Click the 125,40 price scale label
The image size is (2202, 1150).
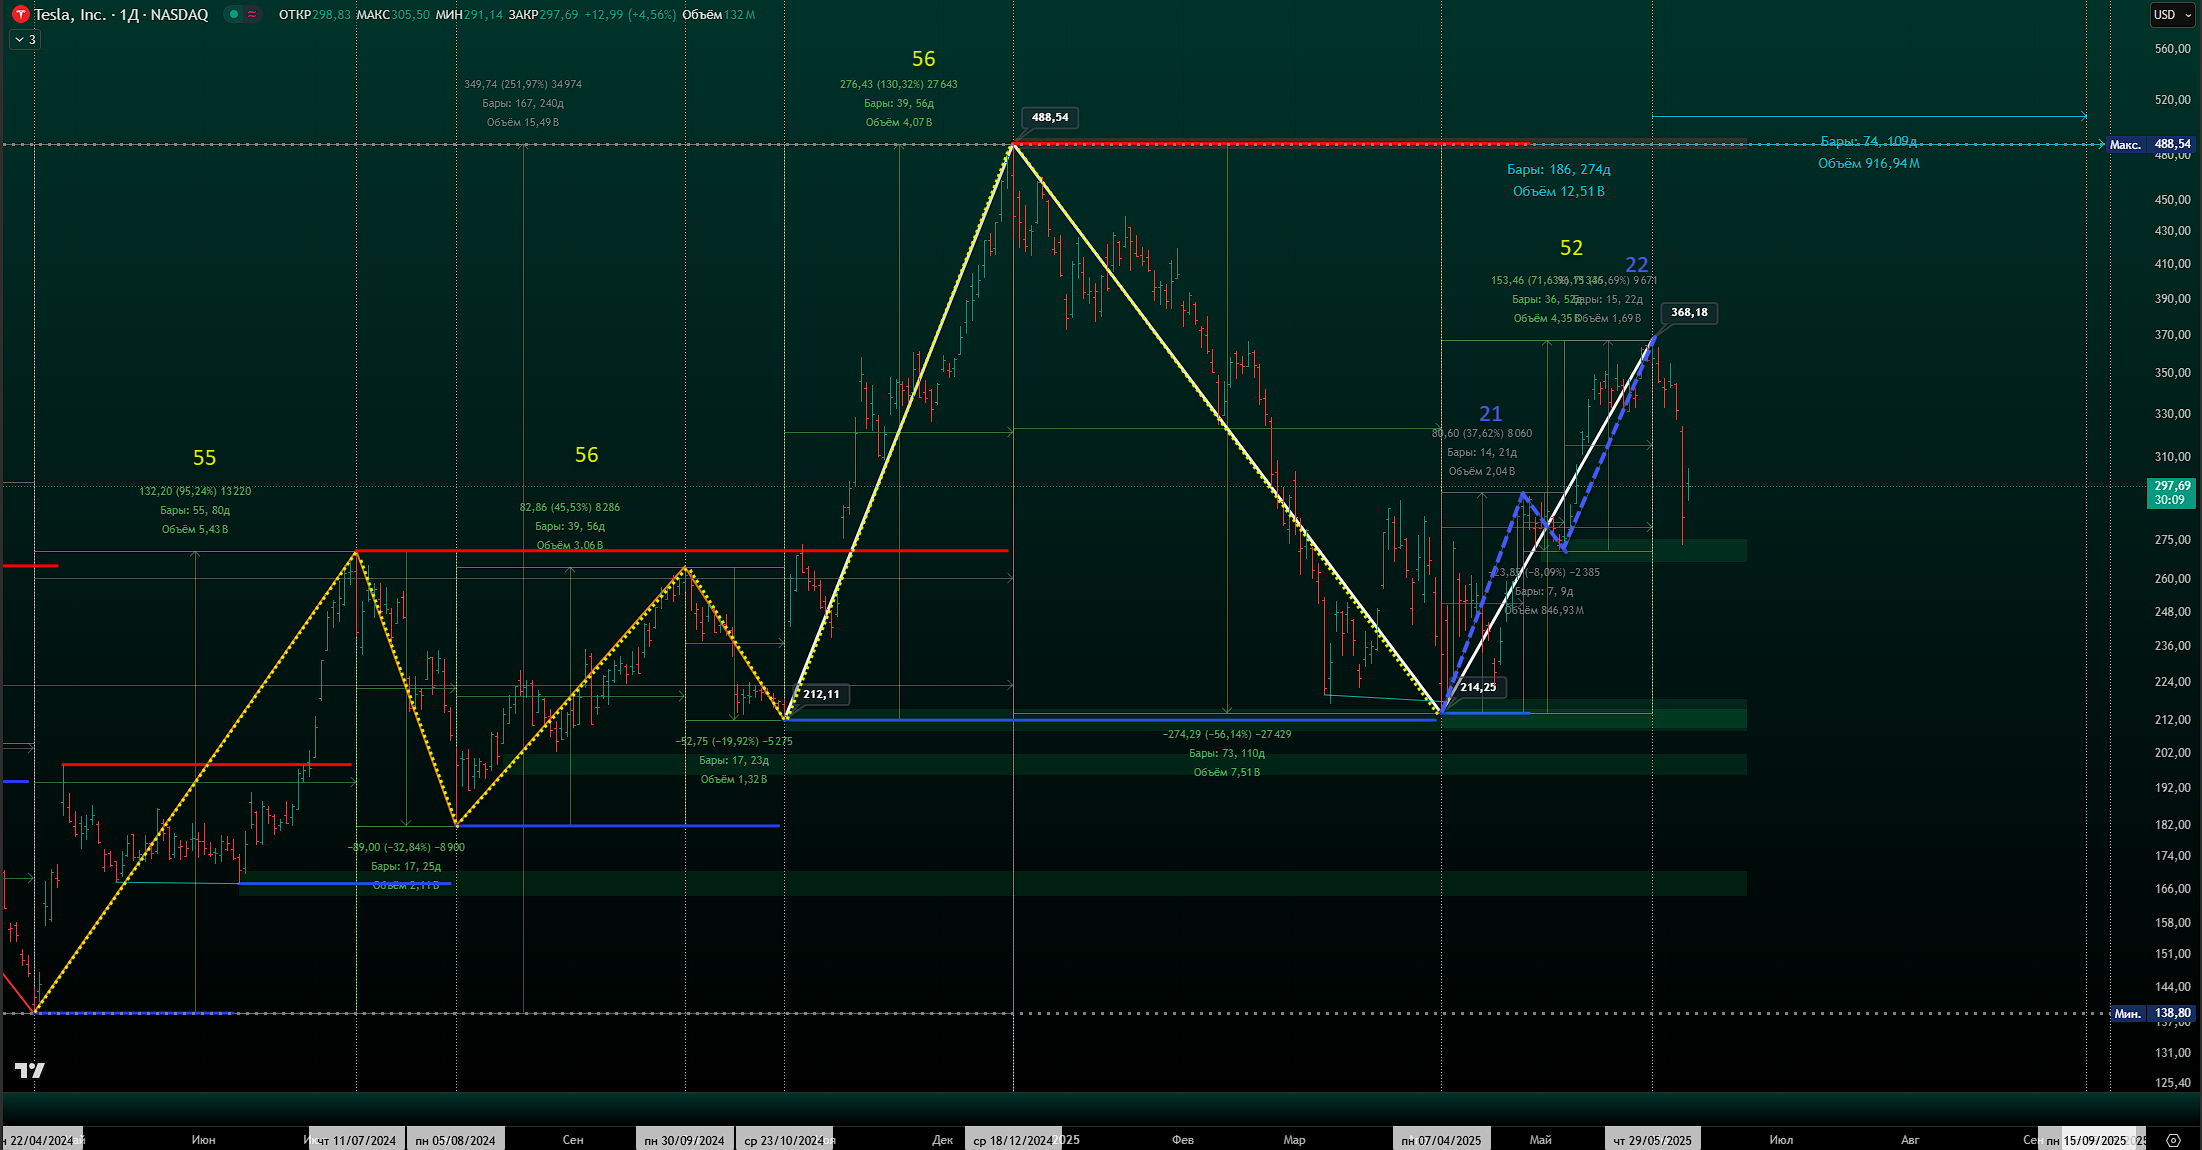[2172, 1084]
